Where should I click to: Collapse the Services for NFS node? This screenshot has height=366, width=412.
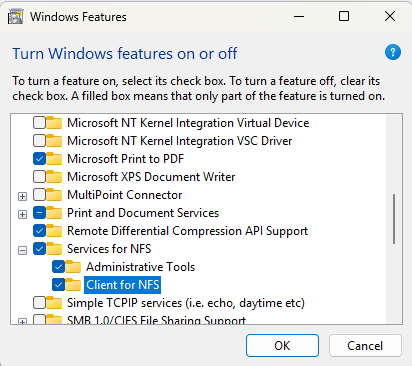pos(22,250)
